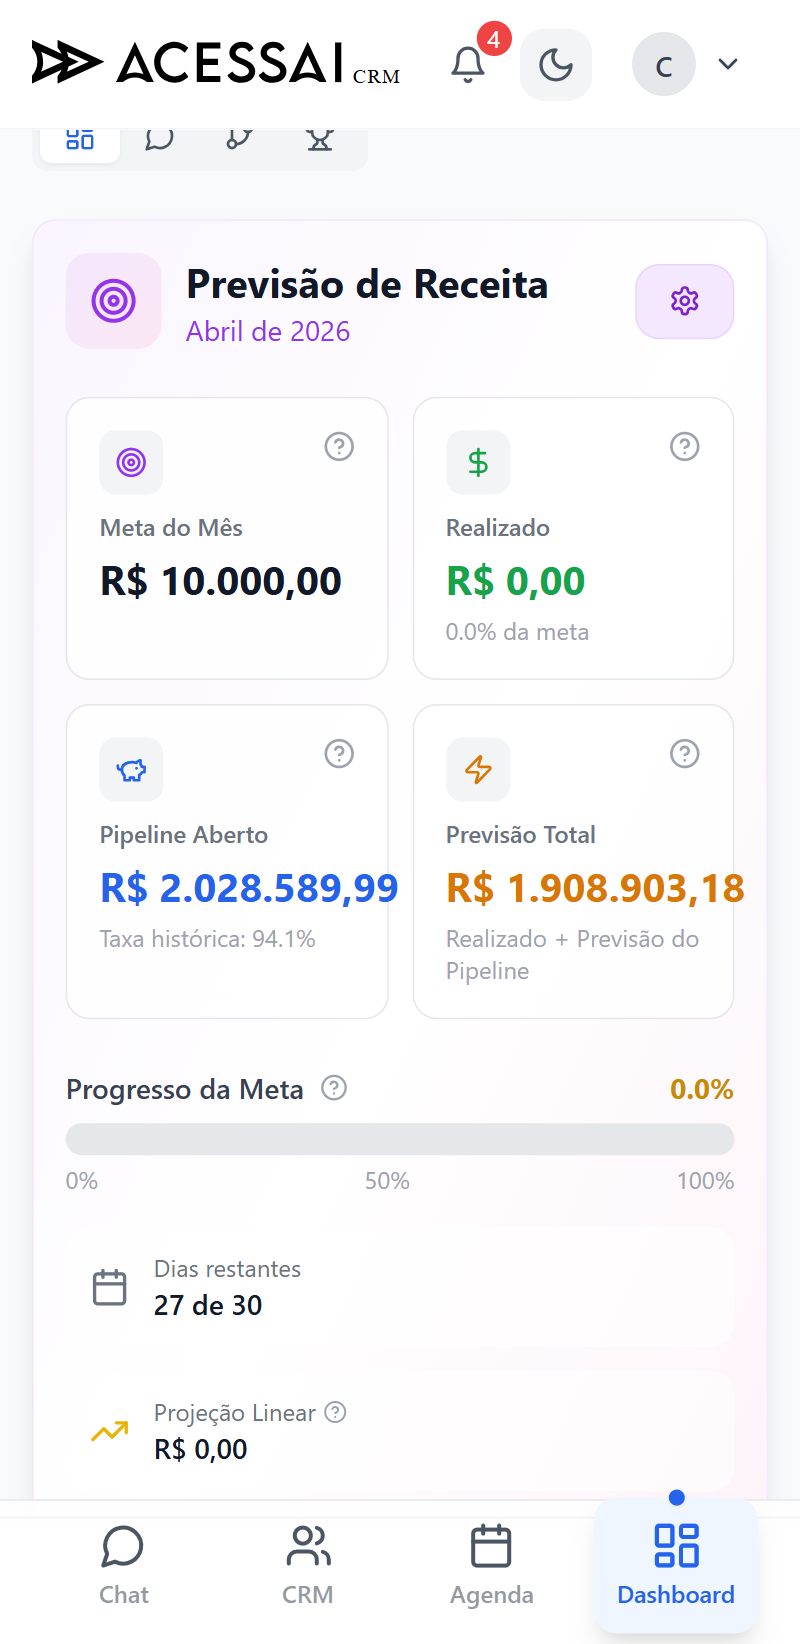Switch to the Chat bottom tab
Viewport: 800px width, 1644px height.
pos(124,1566)
